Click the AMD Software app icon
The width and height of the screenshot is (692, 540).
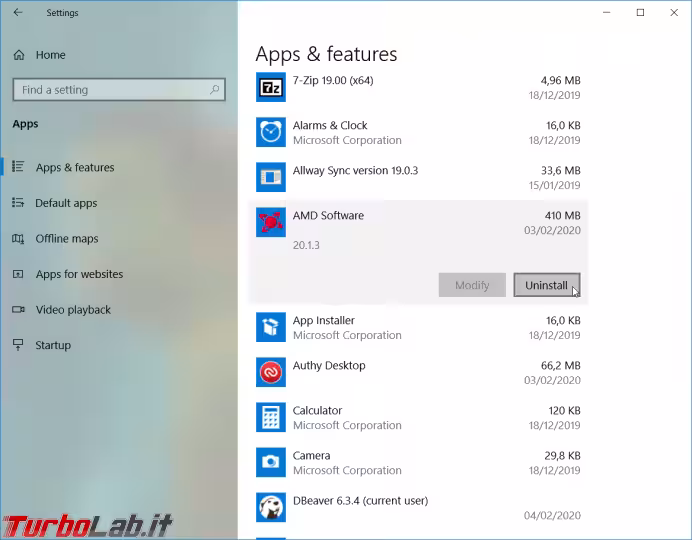click(271, 222)
